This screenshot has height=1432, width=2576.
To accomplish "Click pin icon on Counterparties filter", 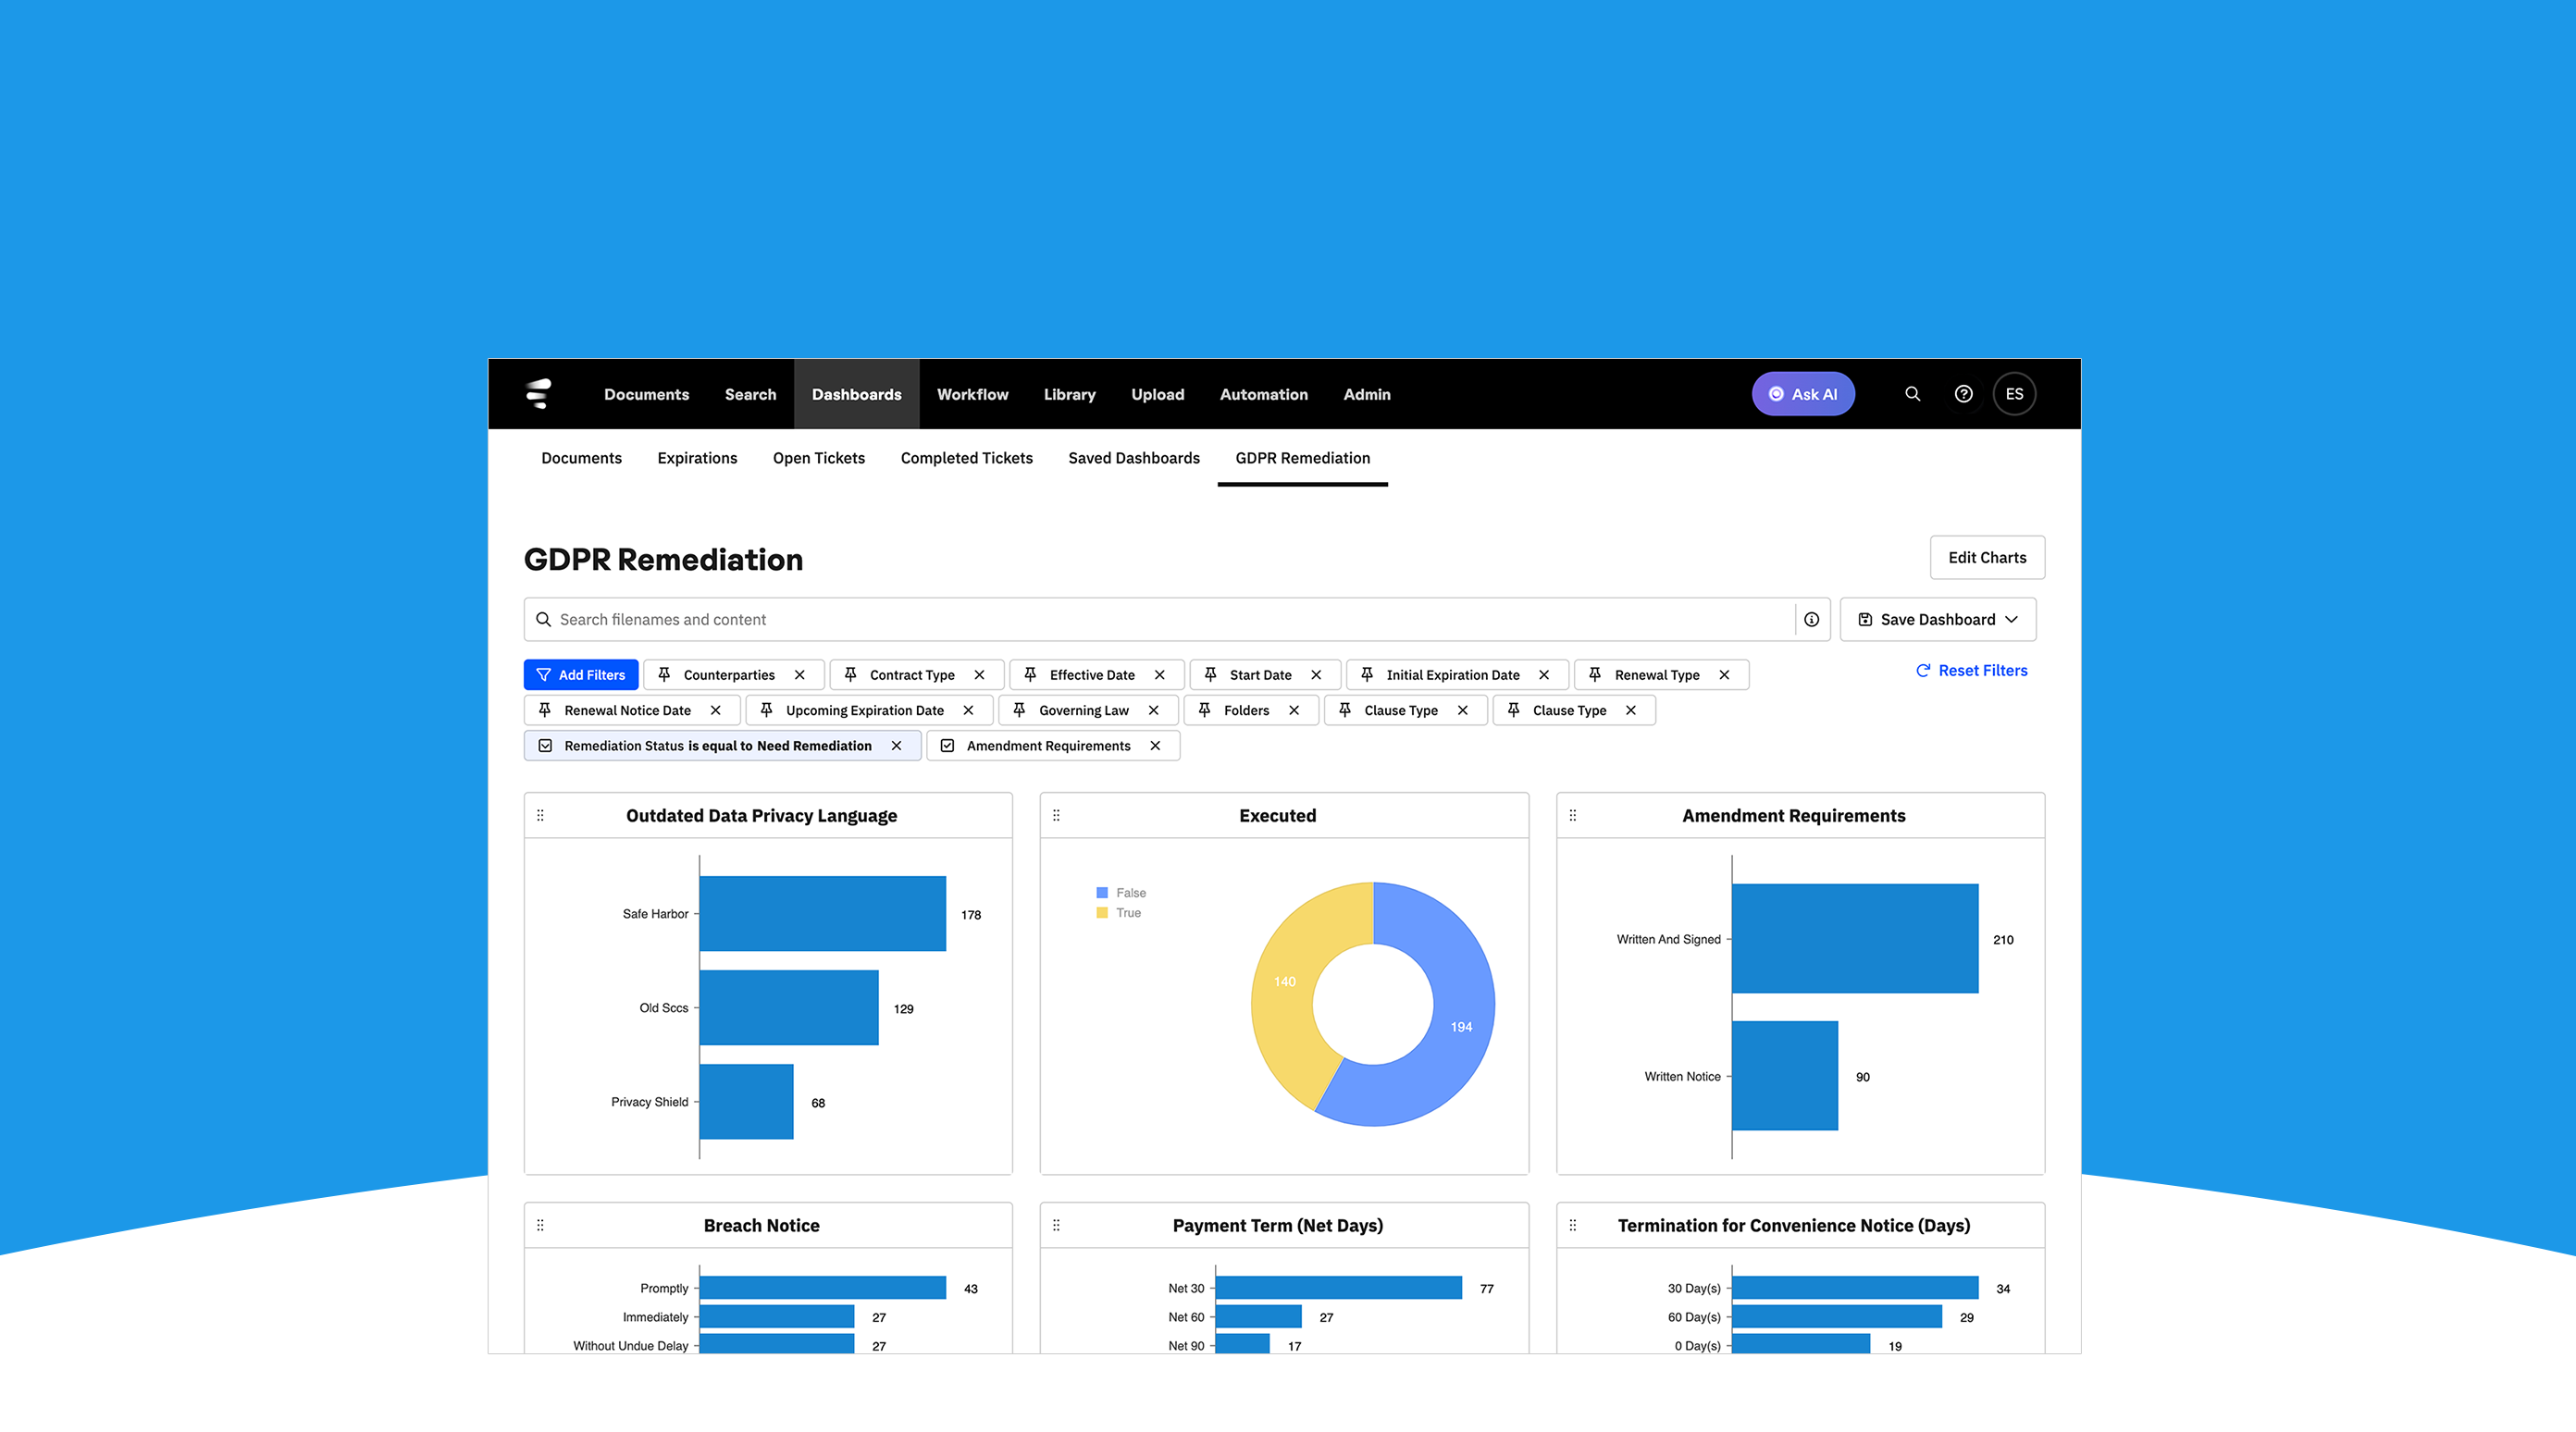I will (664, 675).
